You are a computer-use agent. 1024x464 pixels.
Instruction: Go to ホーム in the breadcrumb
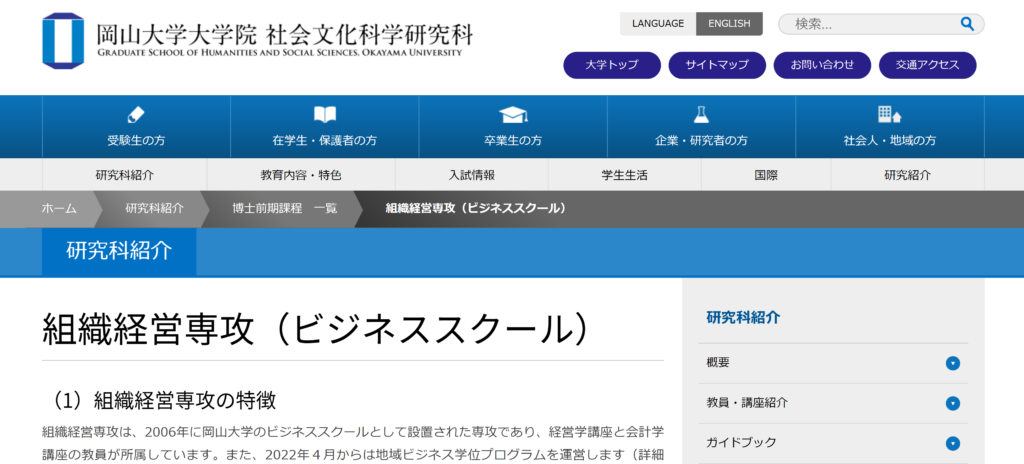(59, 208)
